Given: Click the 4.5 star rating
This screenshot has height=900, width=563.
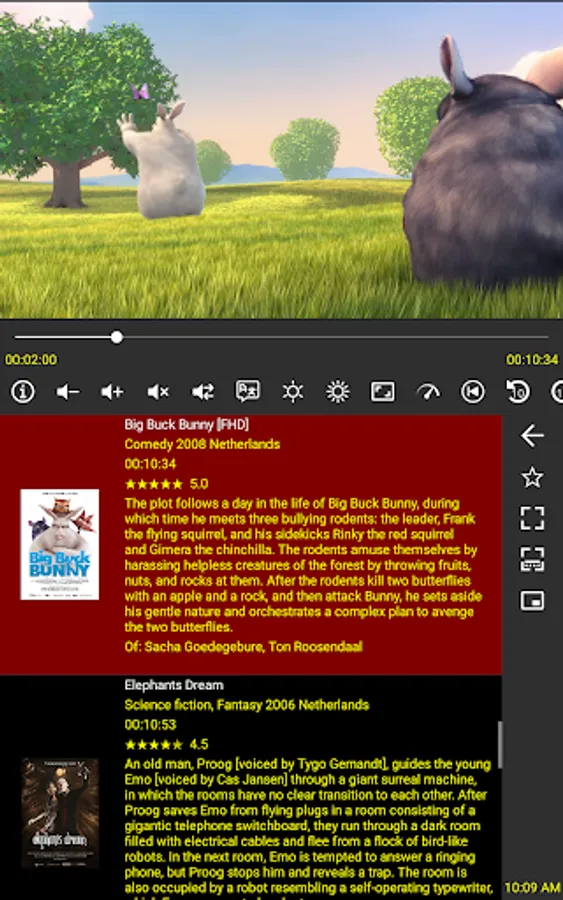Looking at the screenshot, I should [x=166, y=744].
